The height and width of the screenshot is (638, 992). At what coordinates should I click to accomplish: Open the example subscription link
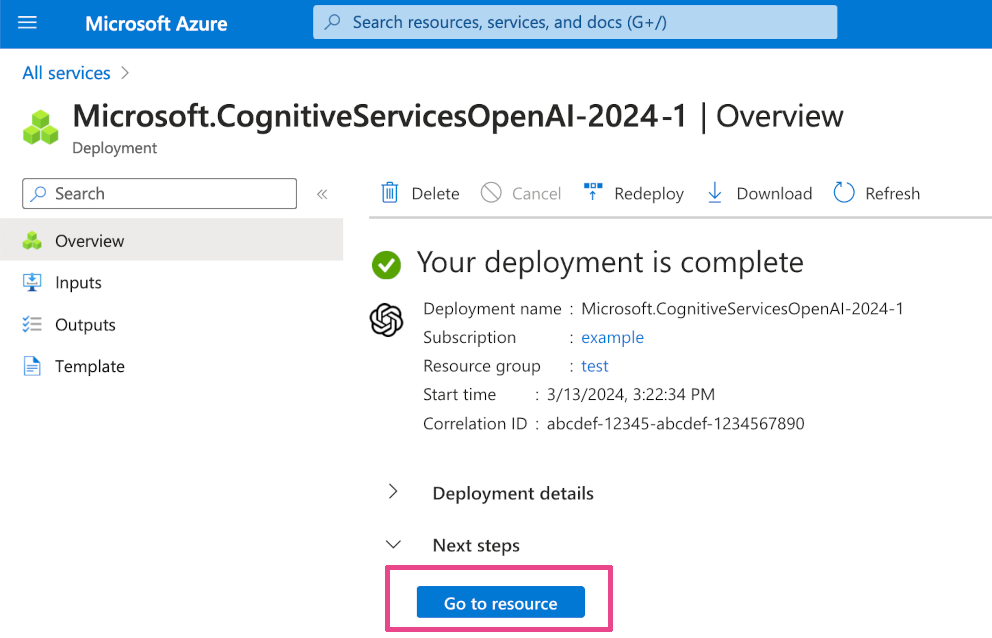tap(612, 338)
